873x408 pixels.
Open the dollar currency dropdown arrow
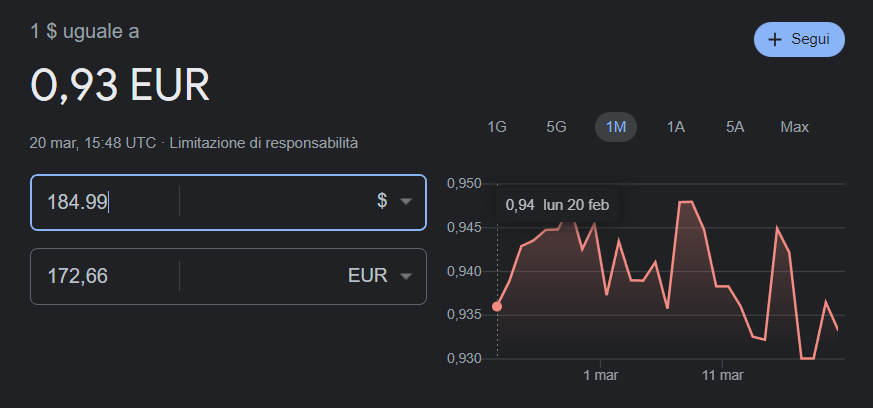pyautogui.click(x=406, y=201)
